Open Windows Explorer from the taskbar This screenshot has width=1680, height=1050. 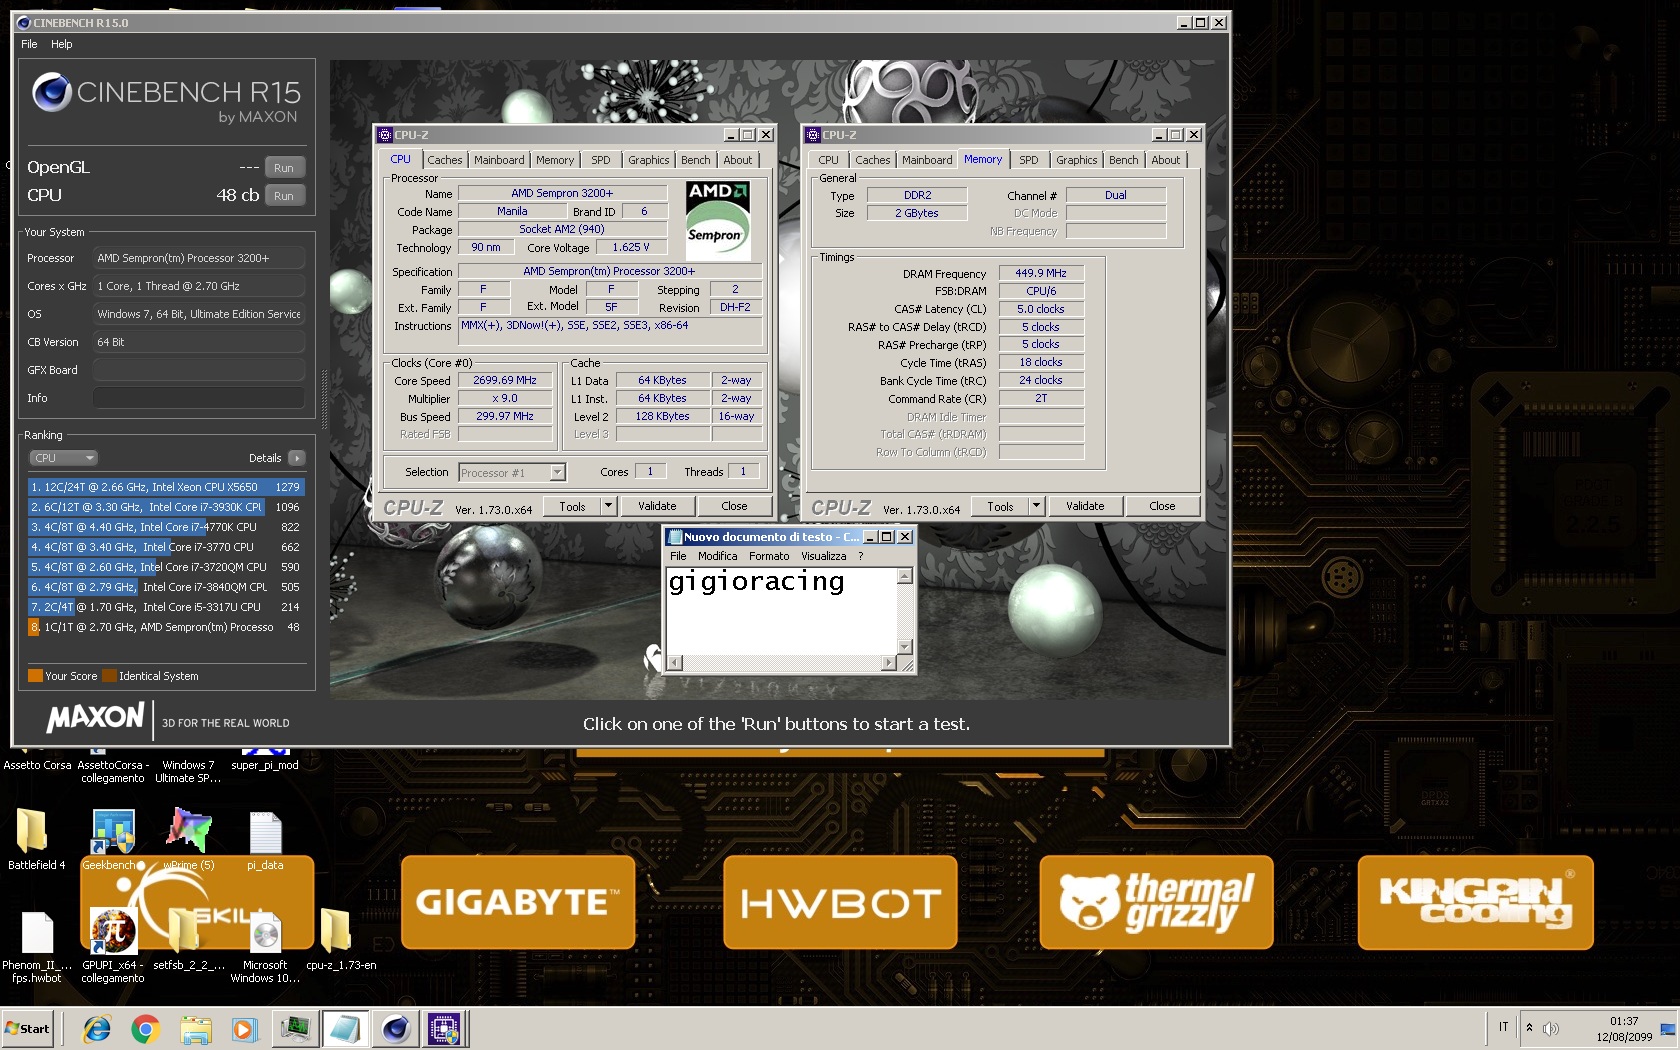coord(196,1029)
